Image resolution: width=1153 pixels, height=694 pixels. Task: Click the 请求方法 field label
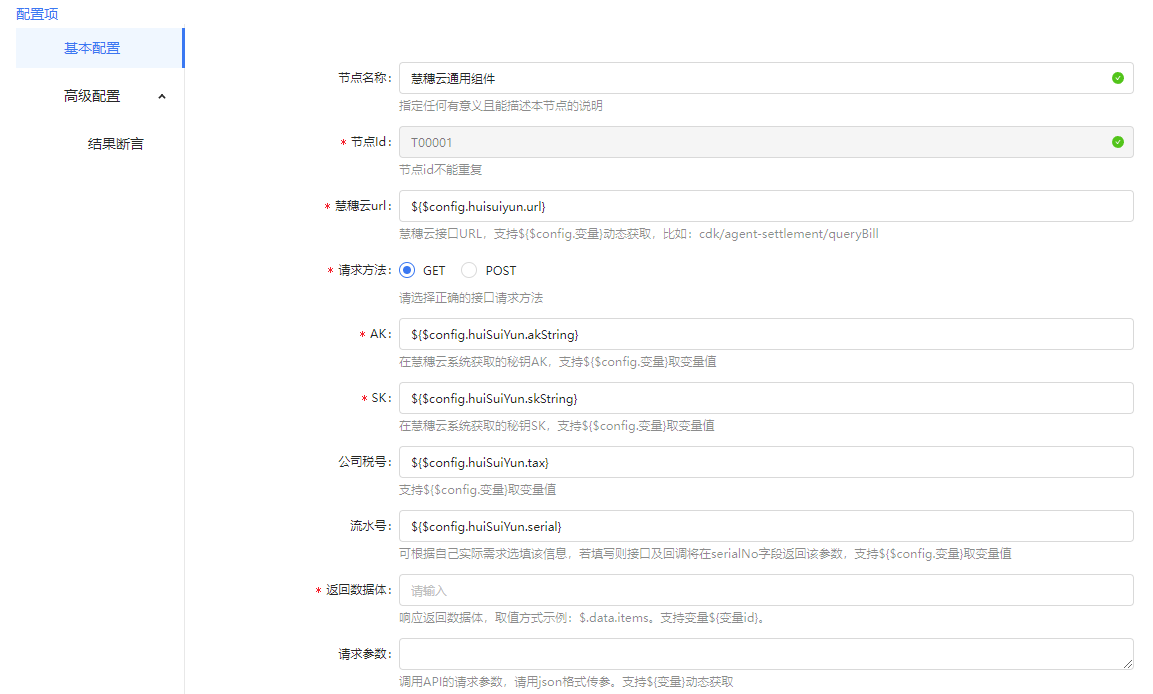[365, 271]
